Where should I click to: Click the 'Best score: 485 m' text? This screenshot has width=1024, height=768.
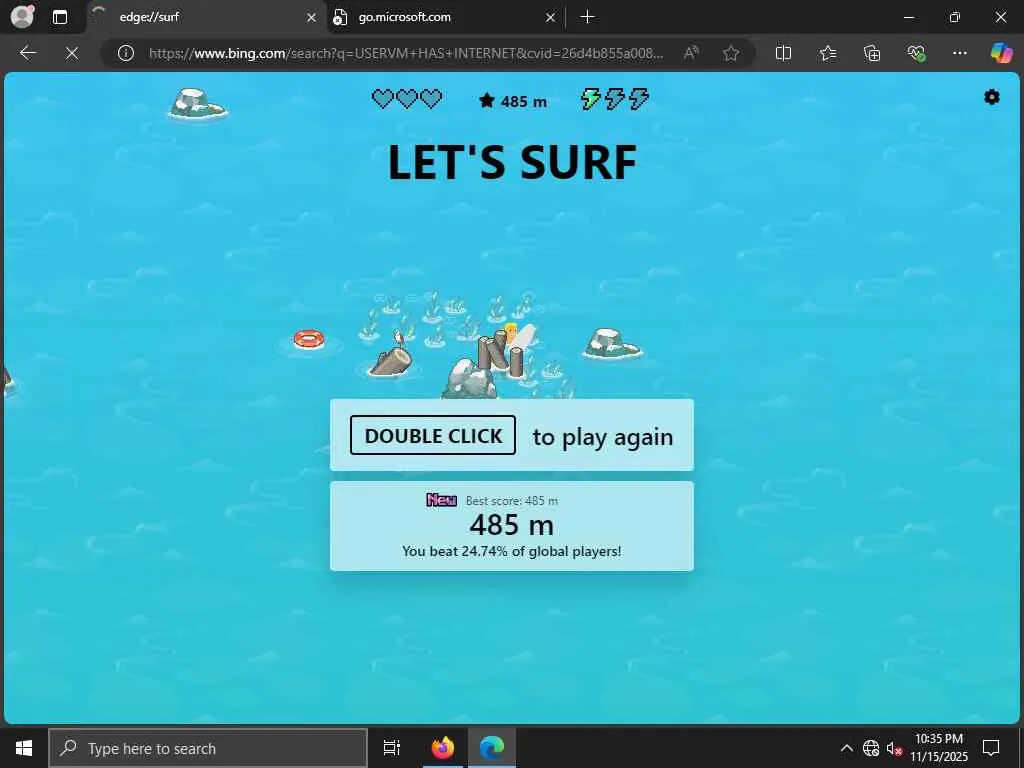coord(512,501)
